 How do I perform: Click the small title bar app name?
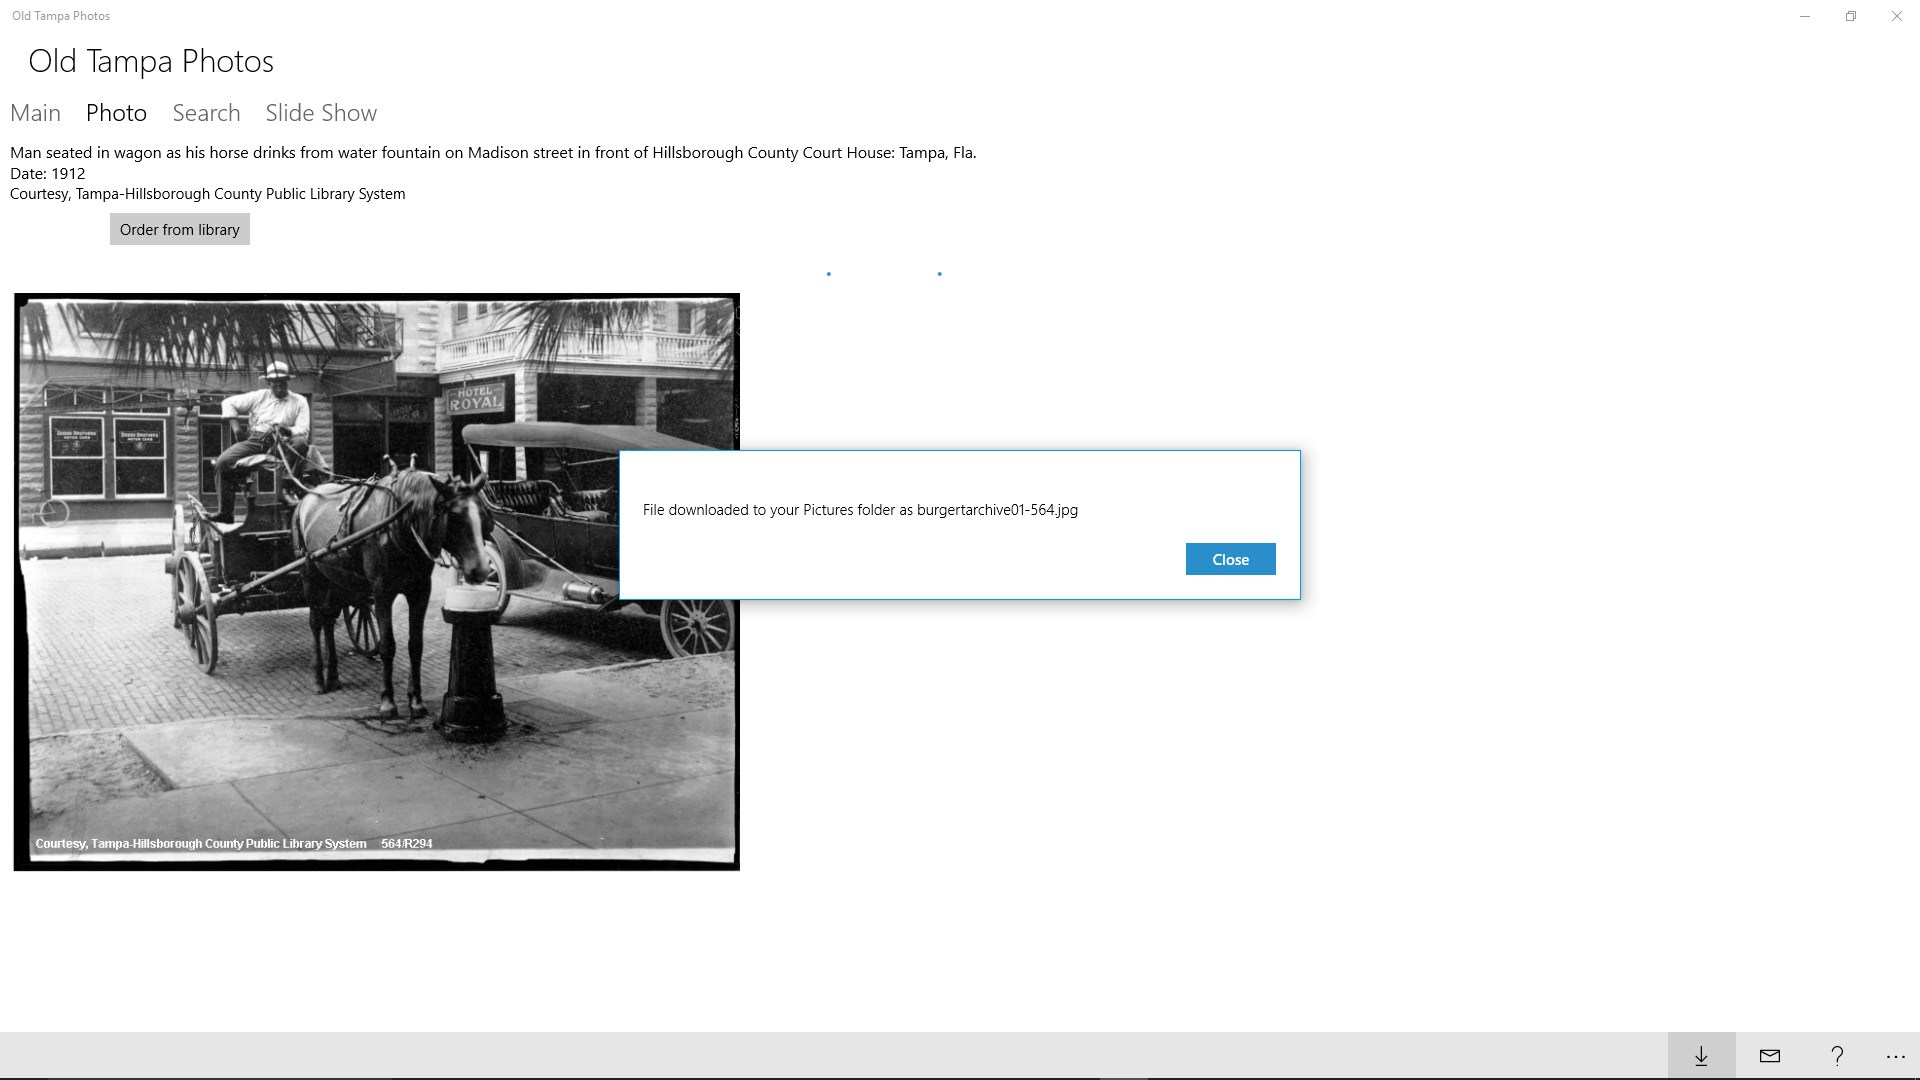click(x=61, y=16)
